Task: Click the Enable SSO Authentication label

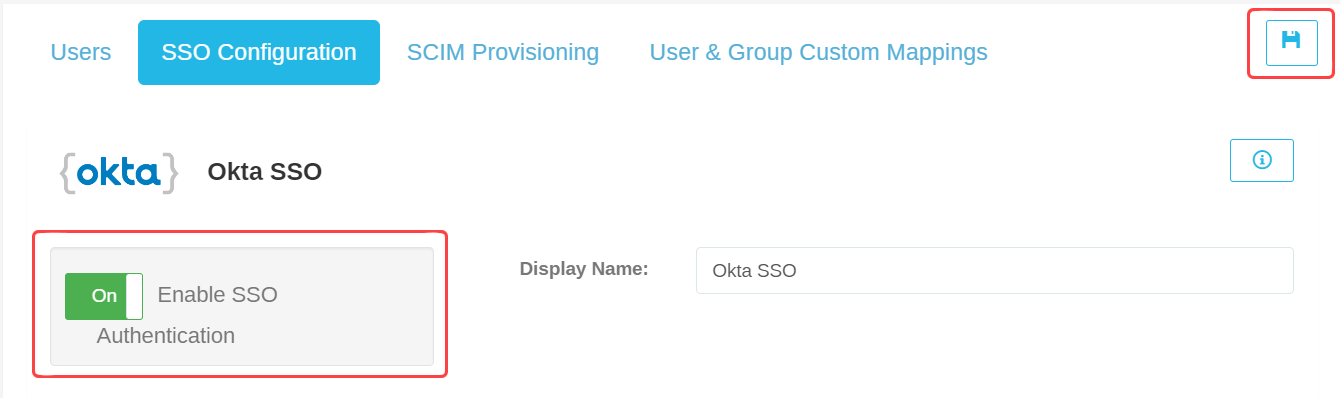Action: [187, 315]
